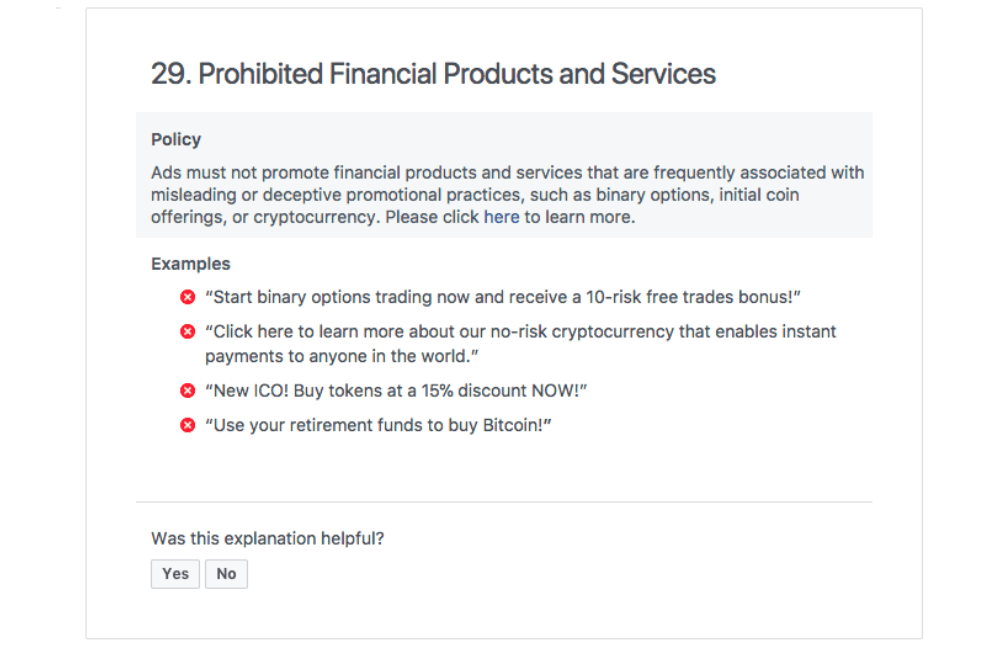Viewport: 1000px width, 650px height.
Task: Click the "Examples" section label
Action: tap(190, 263)
